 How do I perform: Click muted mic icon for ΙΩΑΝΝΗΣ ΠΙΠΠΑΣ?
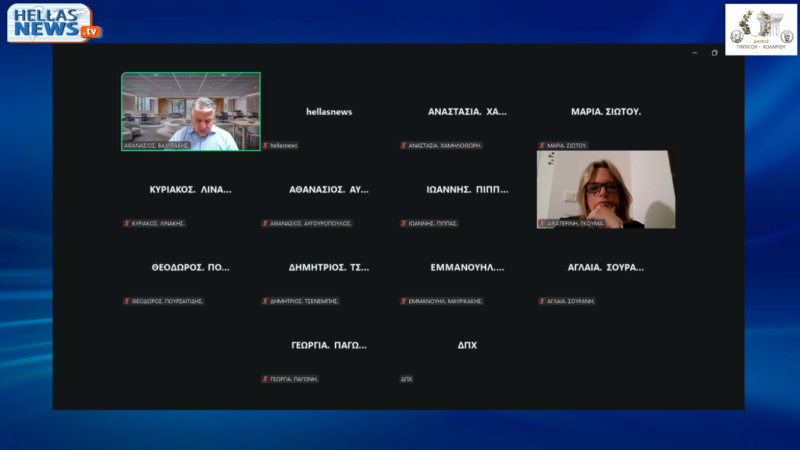pos(404,223)
